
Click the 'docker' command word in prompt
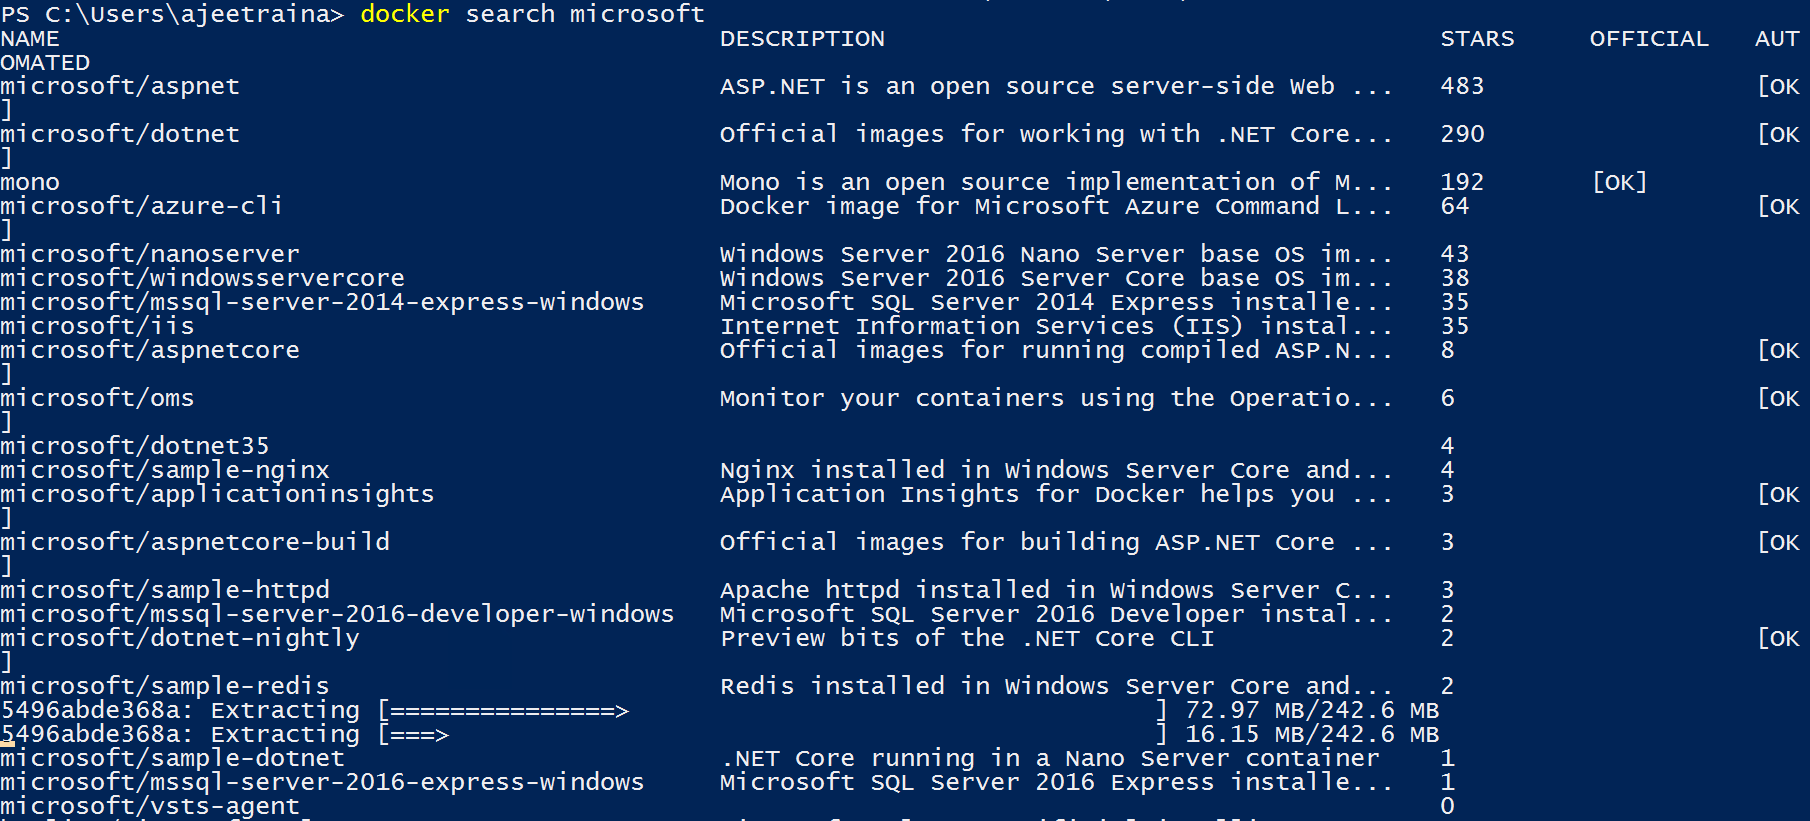[404, 14]
